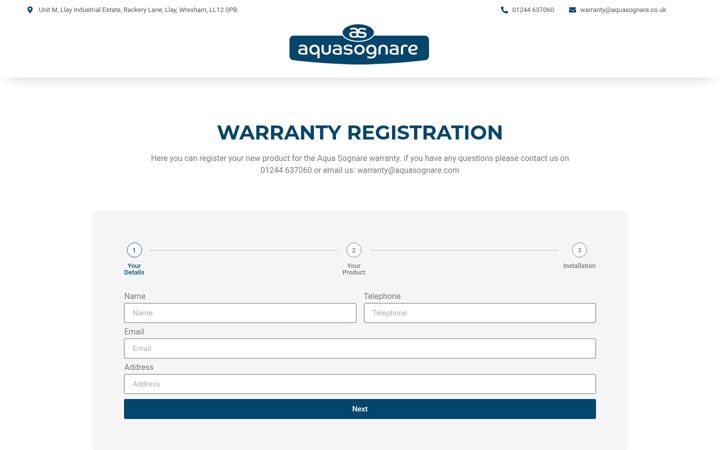720x450 pixels.
Task: Click the Name label above the field
Action: [135, 296]
